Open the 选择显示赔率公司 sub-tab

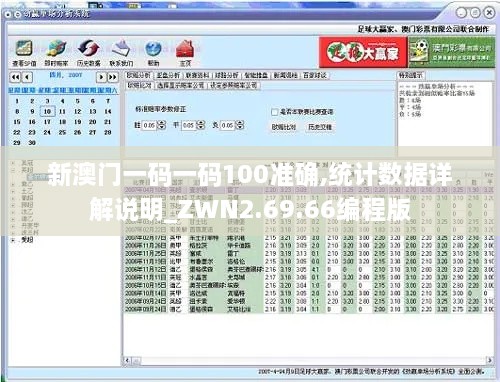[181, 86]
